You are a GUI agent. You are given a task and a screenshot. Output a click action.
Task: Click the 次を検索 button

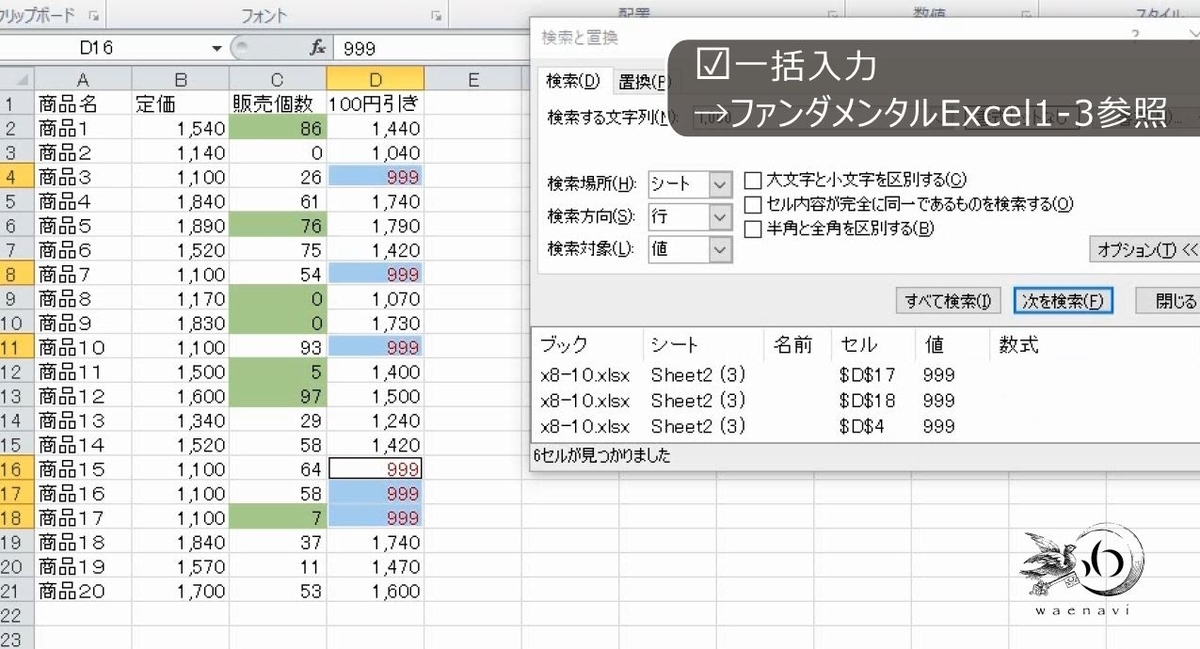click(1063, 300)
